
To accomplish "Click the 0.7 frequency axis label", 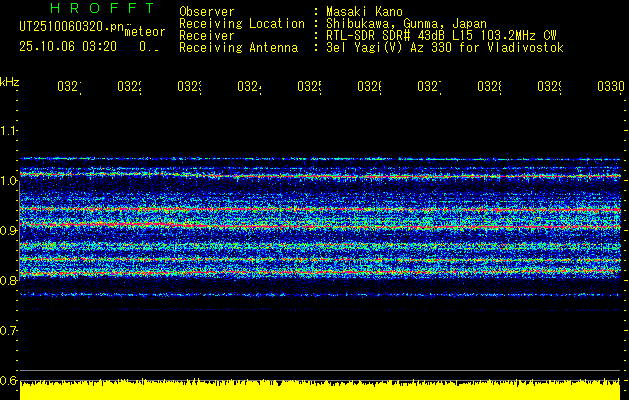I will [x=8, y=331].
